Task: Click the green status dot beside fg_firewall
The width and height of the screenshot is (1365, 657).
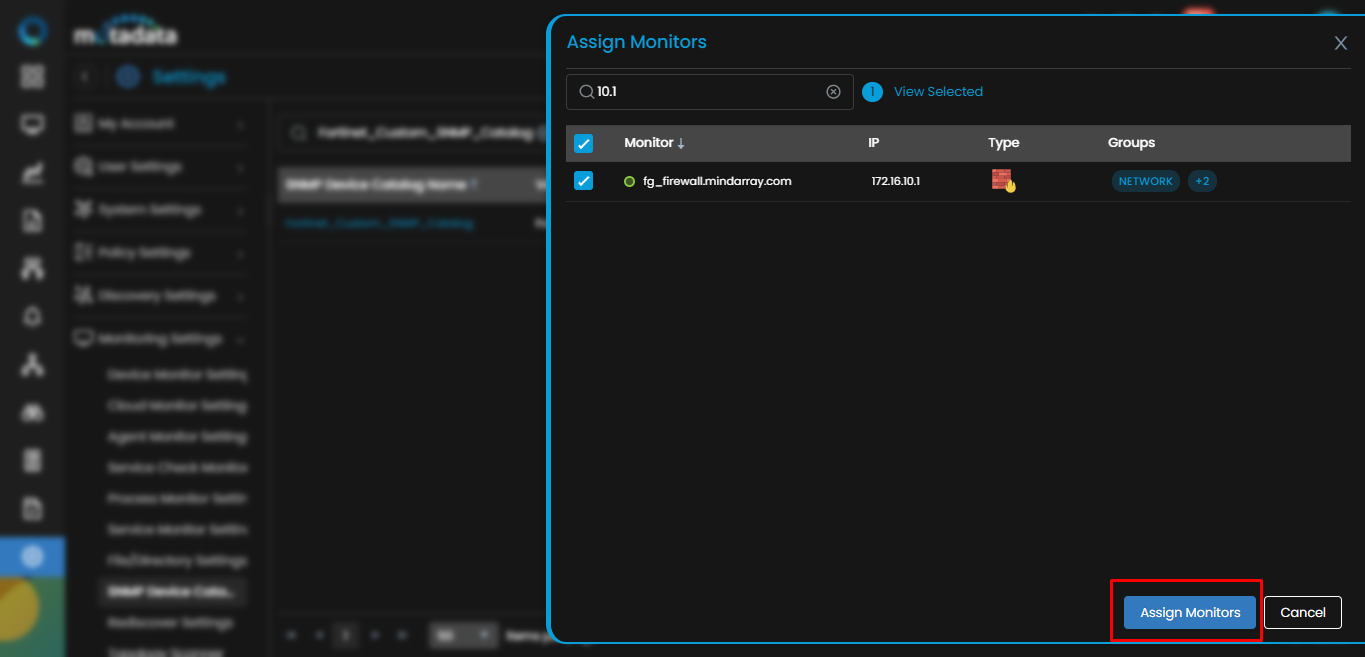Action: [x=630, y=182]
